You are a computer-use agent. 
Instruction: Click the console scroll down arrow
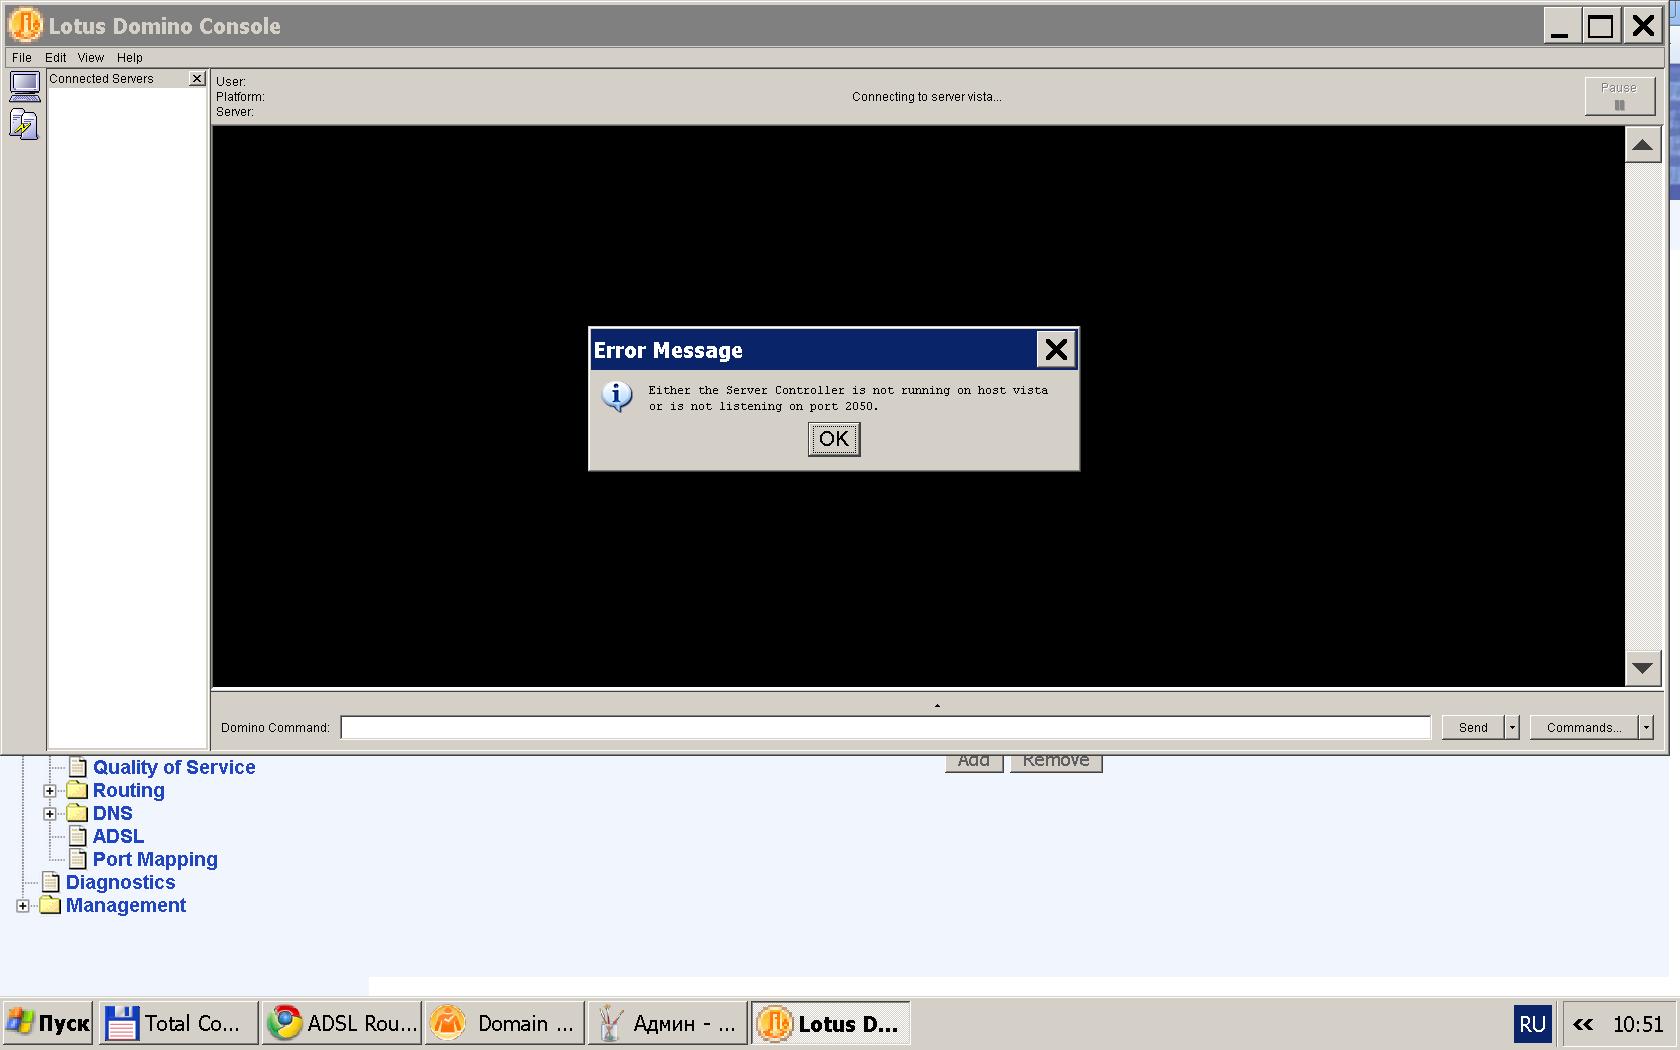pos(1642,668)
